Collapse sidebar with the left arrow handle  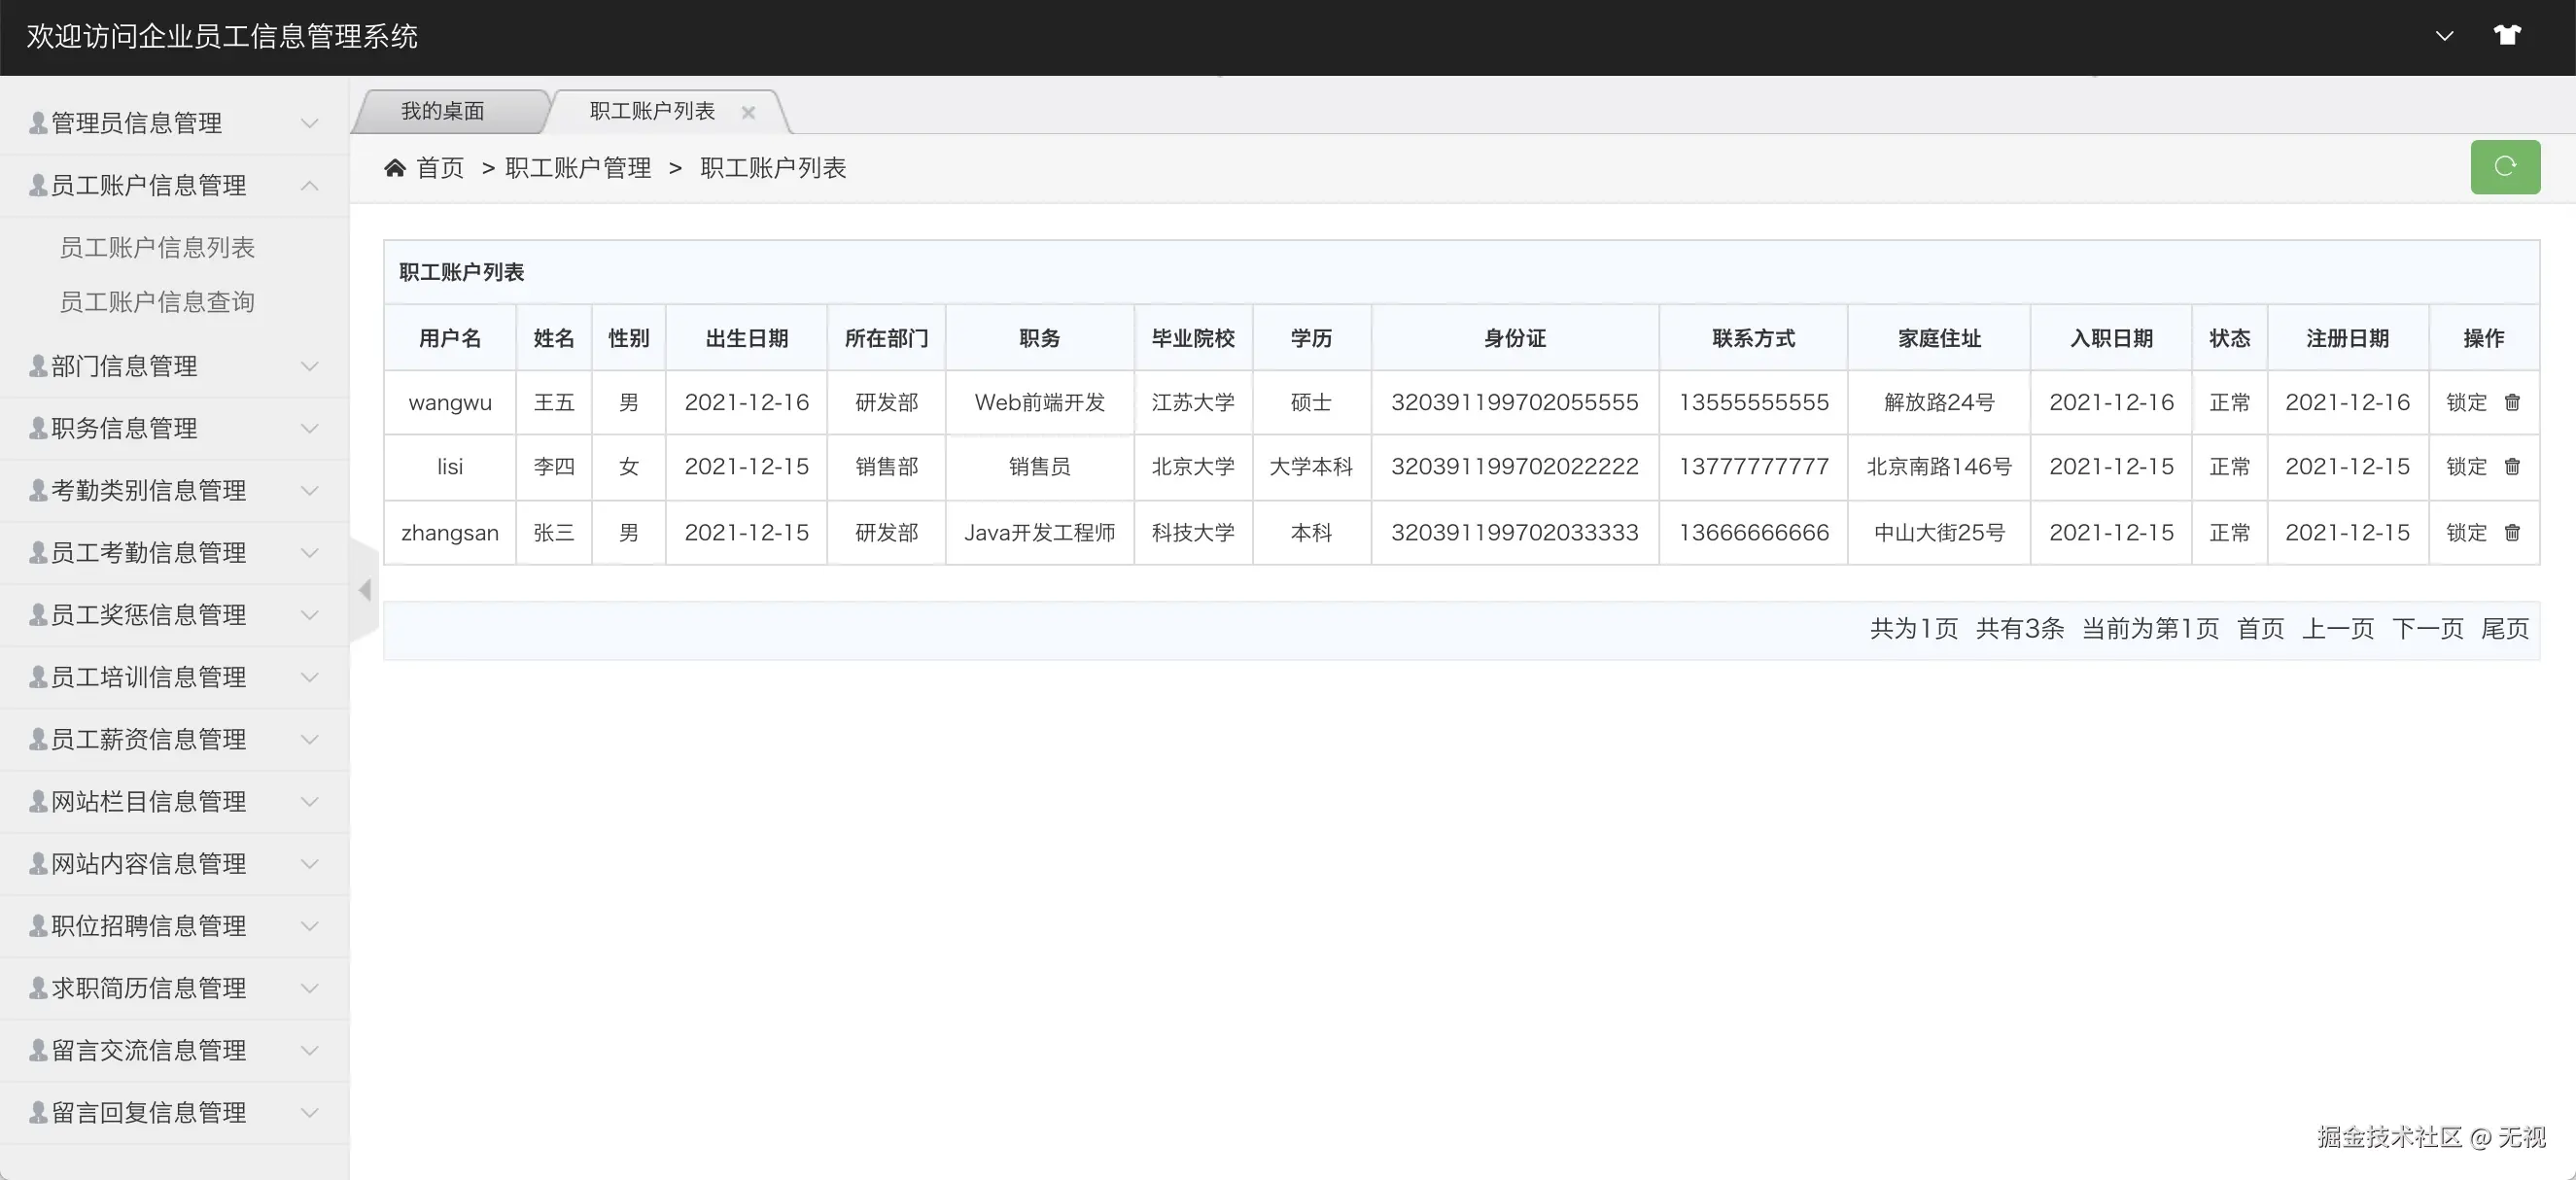[365, 590]
